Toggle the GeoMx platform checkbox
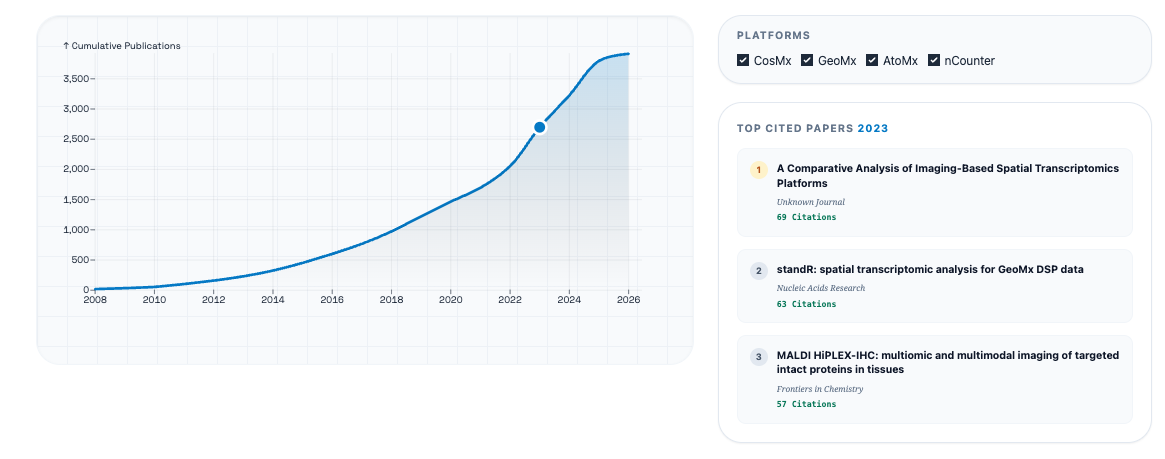 click(807, 60)
